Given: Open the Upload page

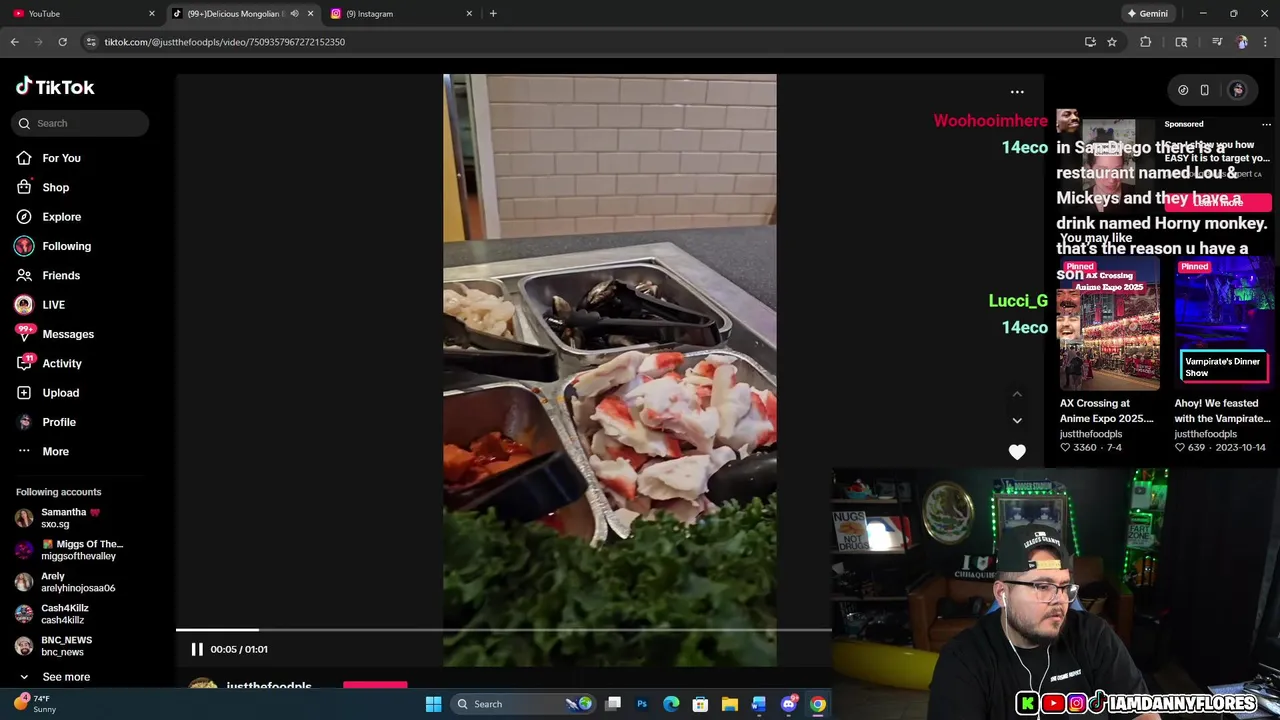Looking at the screenshot, I should pos(60,393).
